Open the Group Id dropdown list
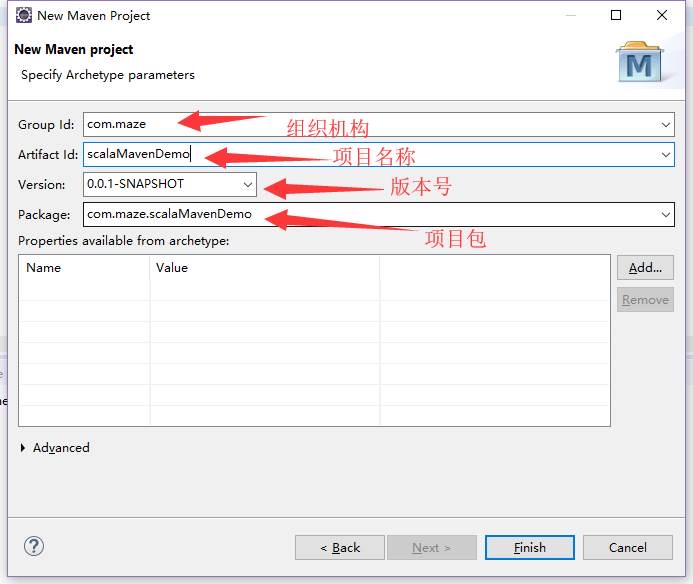693x584 pixels. click(666, 125)
